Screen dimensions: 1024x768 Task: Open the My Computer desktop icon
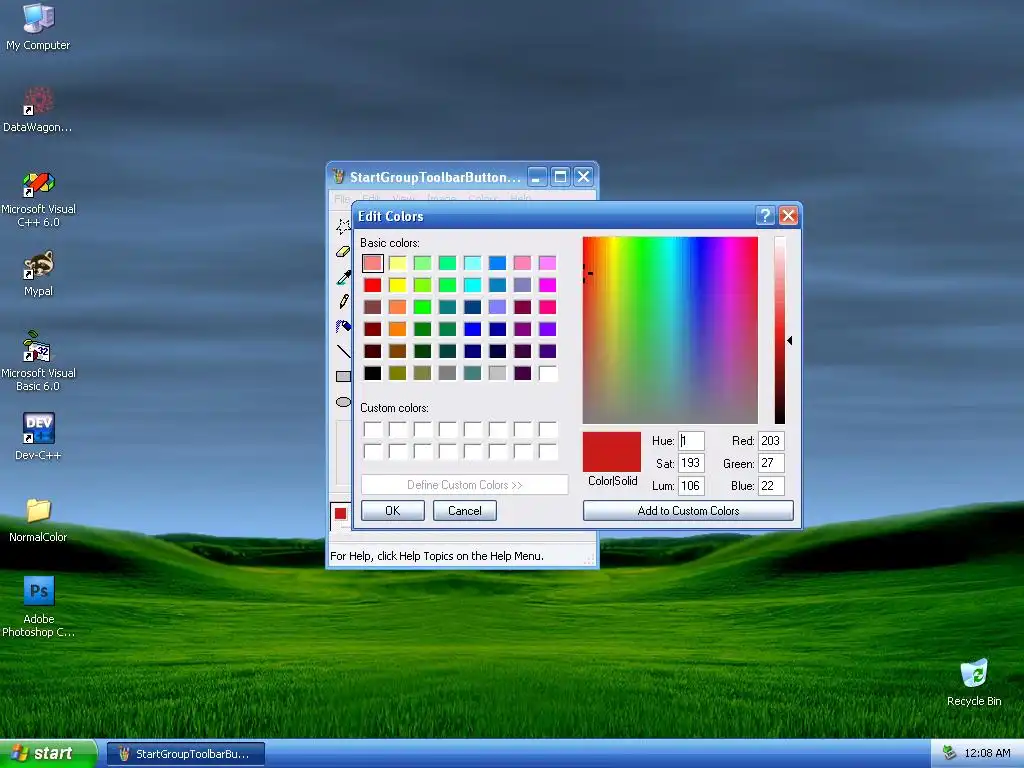[38, 27]
